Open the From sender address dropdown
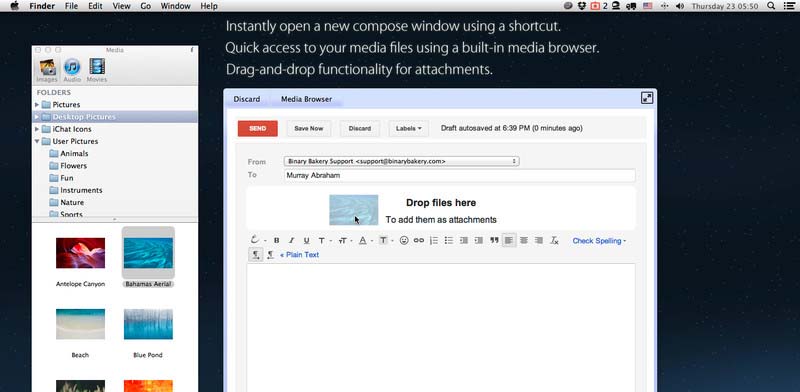Viewport: 800px width, 392px height. click(x=402, y=161)
